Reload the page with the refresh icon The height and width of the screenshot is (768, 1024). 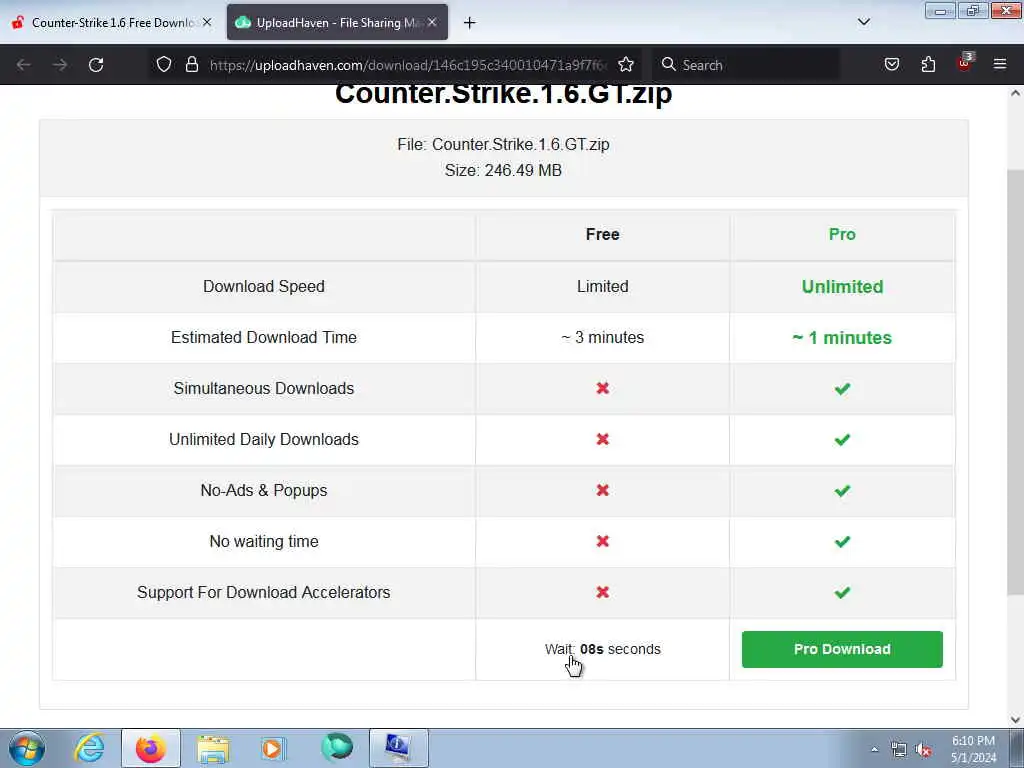click(x=96, y=65)
